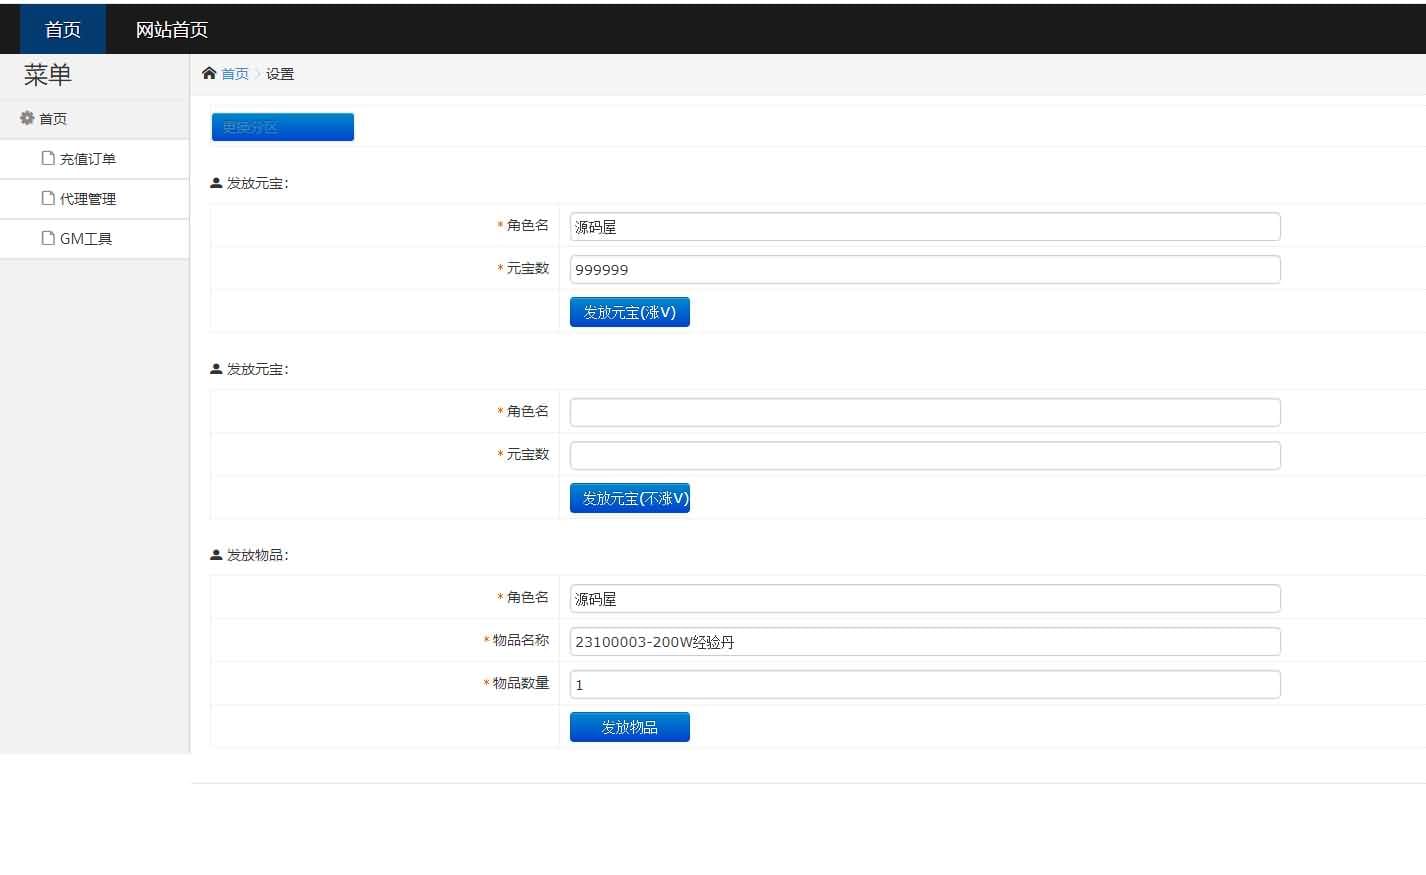Select the 充值订单 sidebar label
This screenshot has width=1426, height=875.
(x=88, y=159)
